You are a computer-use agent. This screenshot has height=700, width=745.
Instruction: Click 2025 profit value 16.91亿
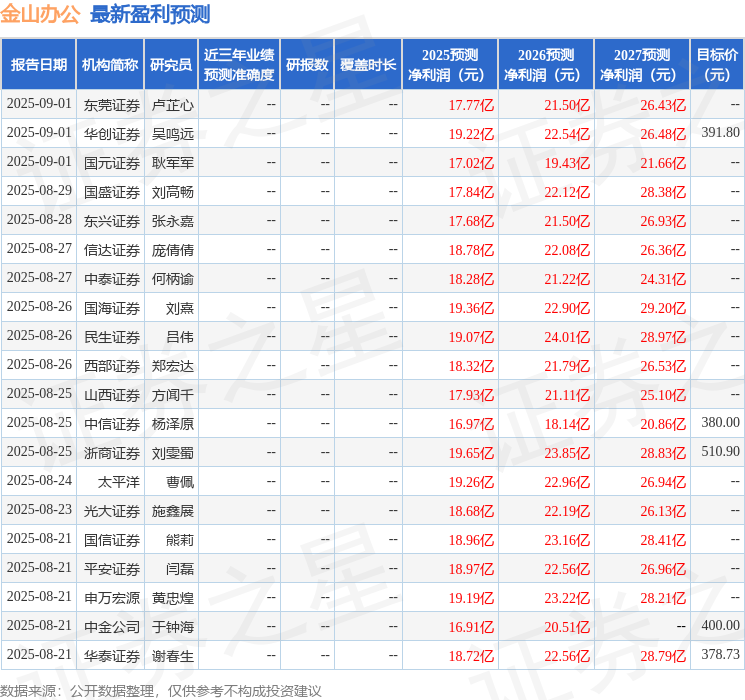pyautogui.click(x=471, y=627)
